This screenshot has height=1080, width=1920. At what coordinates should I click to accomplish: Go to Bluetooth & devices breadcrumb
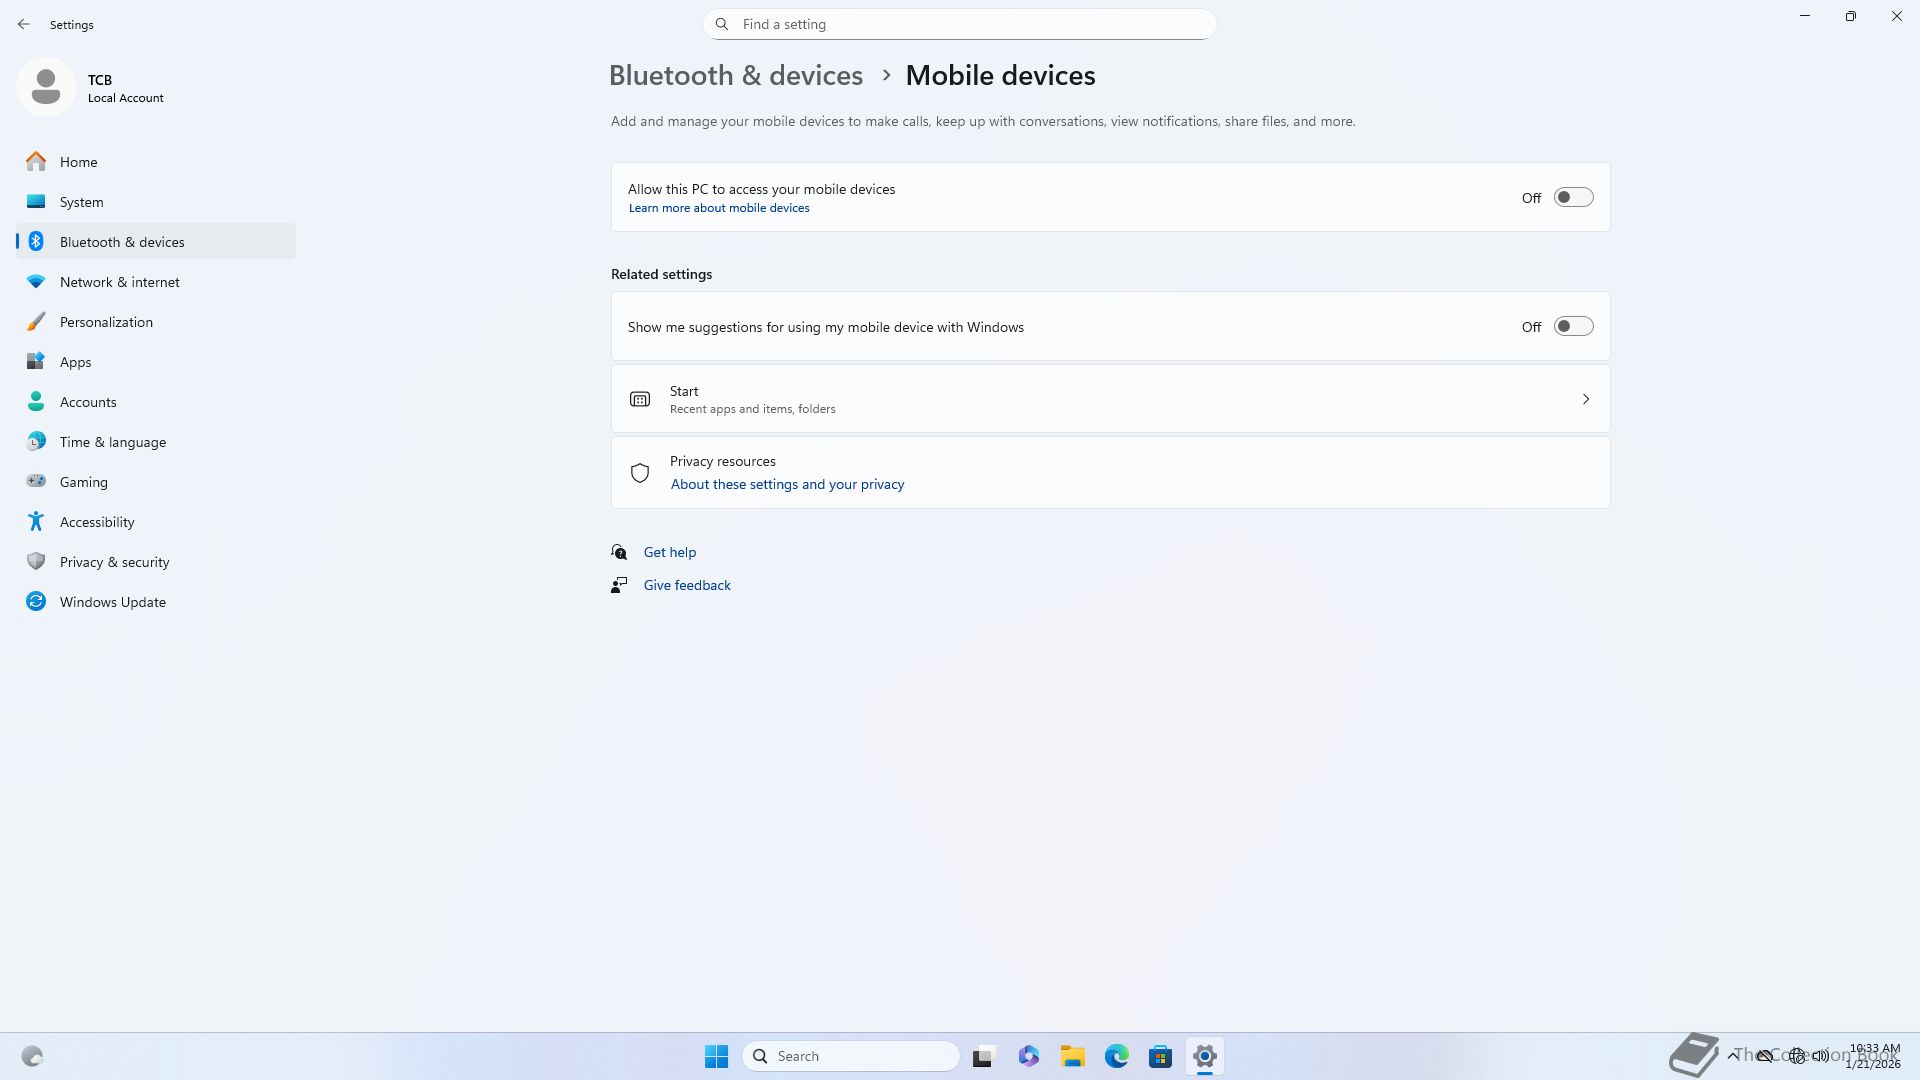tap(735, 76)
